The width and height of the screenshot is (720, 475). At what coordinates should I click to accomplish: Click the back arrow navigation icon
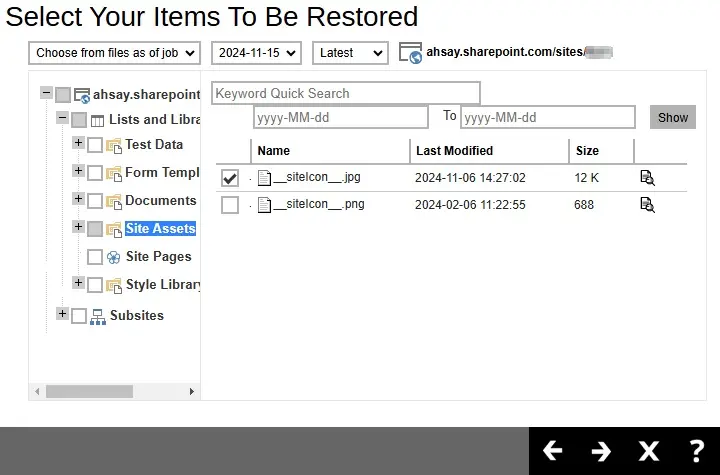(552, 451)
